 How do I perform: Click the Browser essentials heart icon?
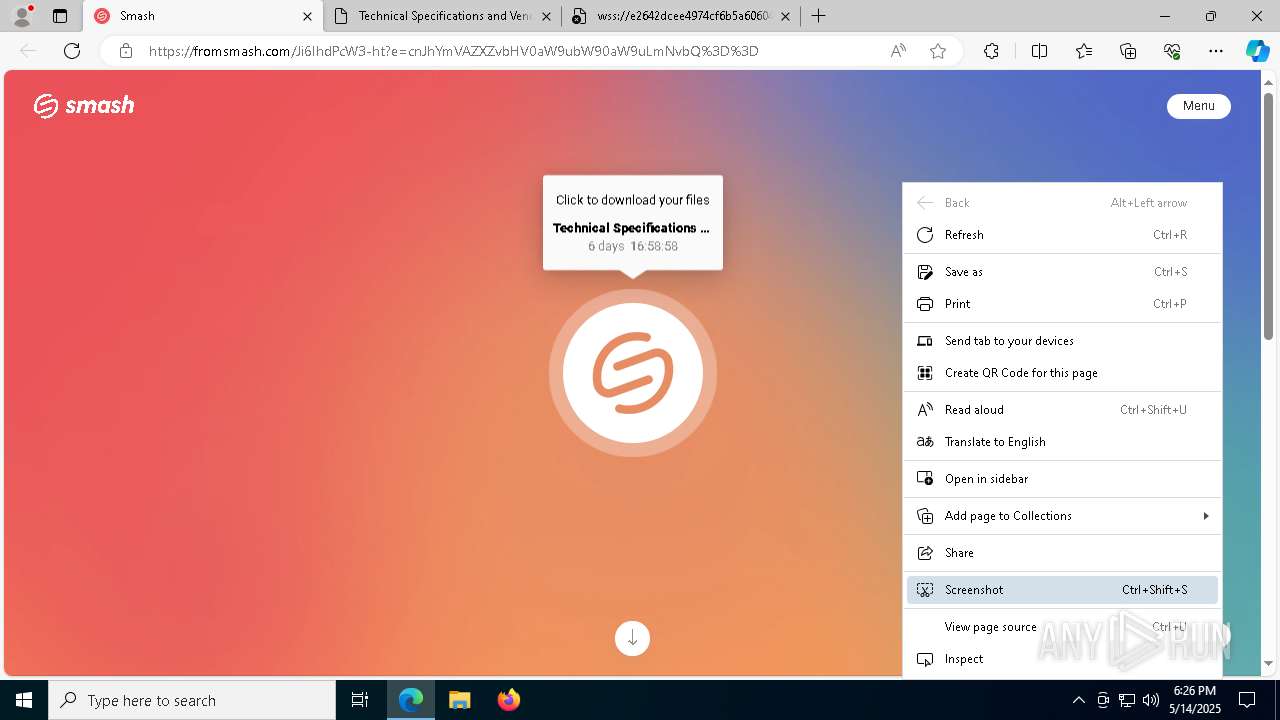click(1172, 51)
